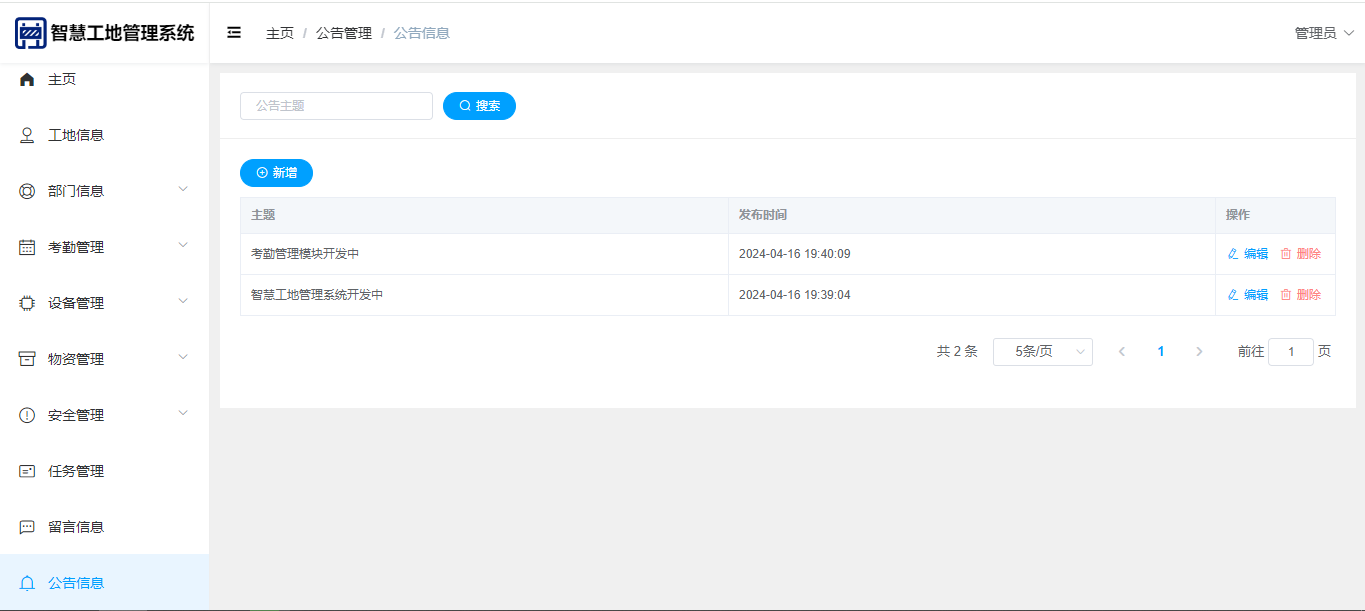Screen dimensions: 1365x611
Task: Open 部门信息 menu label
Action: pyautogui.click(x=76, y=191)
